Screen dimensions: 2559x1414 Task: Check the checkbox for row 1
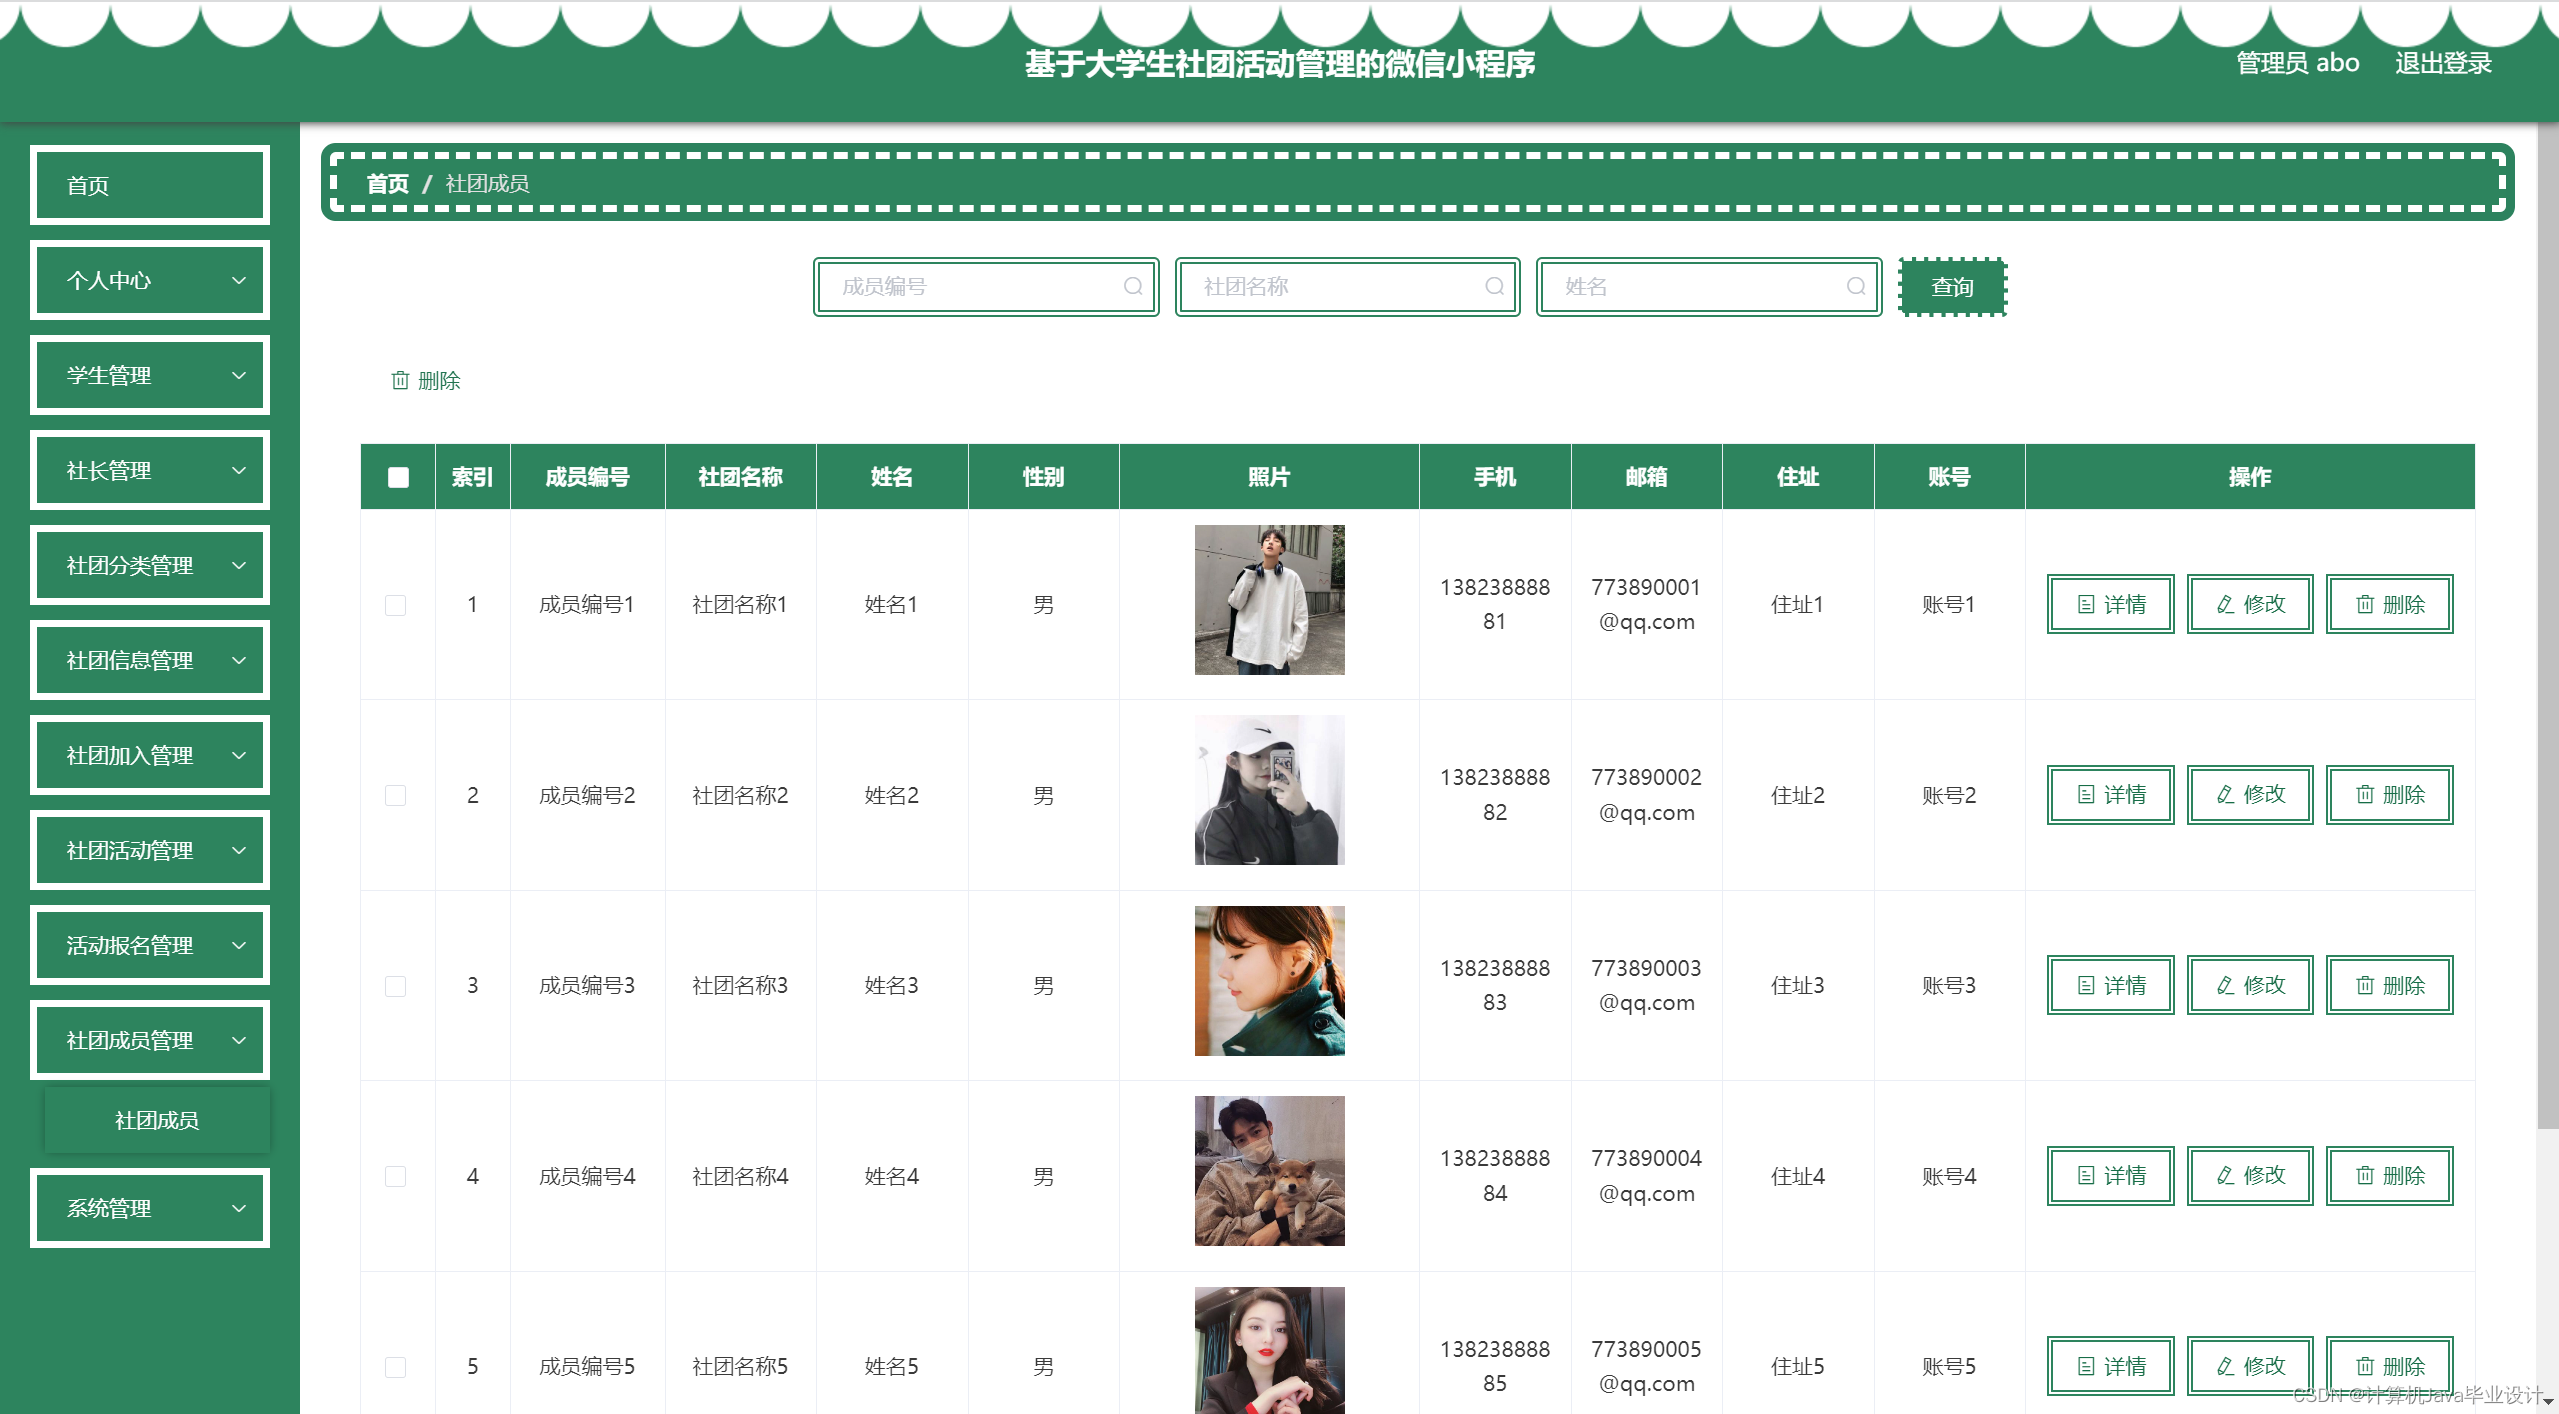[396, 605]
